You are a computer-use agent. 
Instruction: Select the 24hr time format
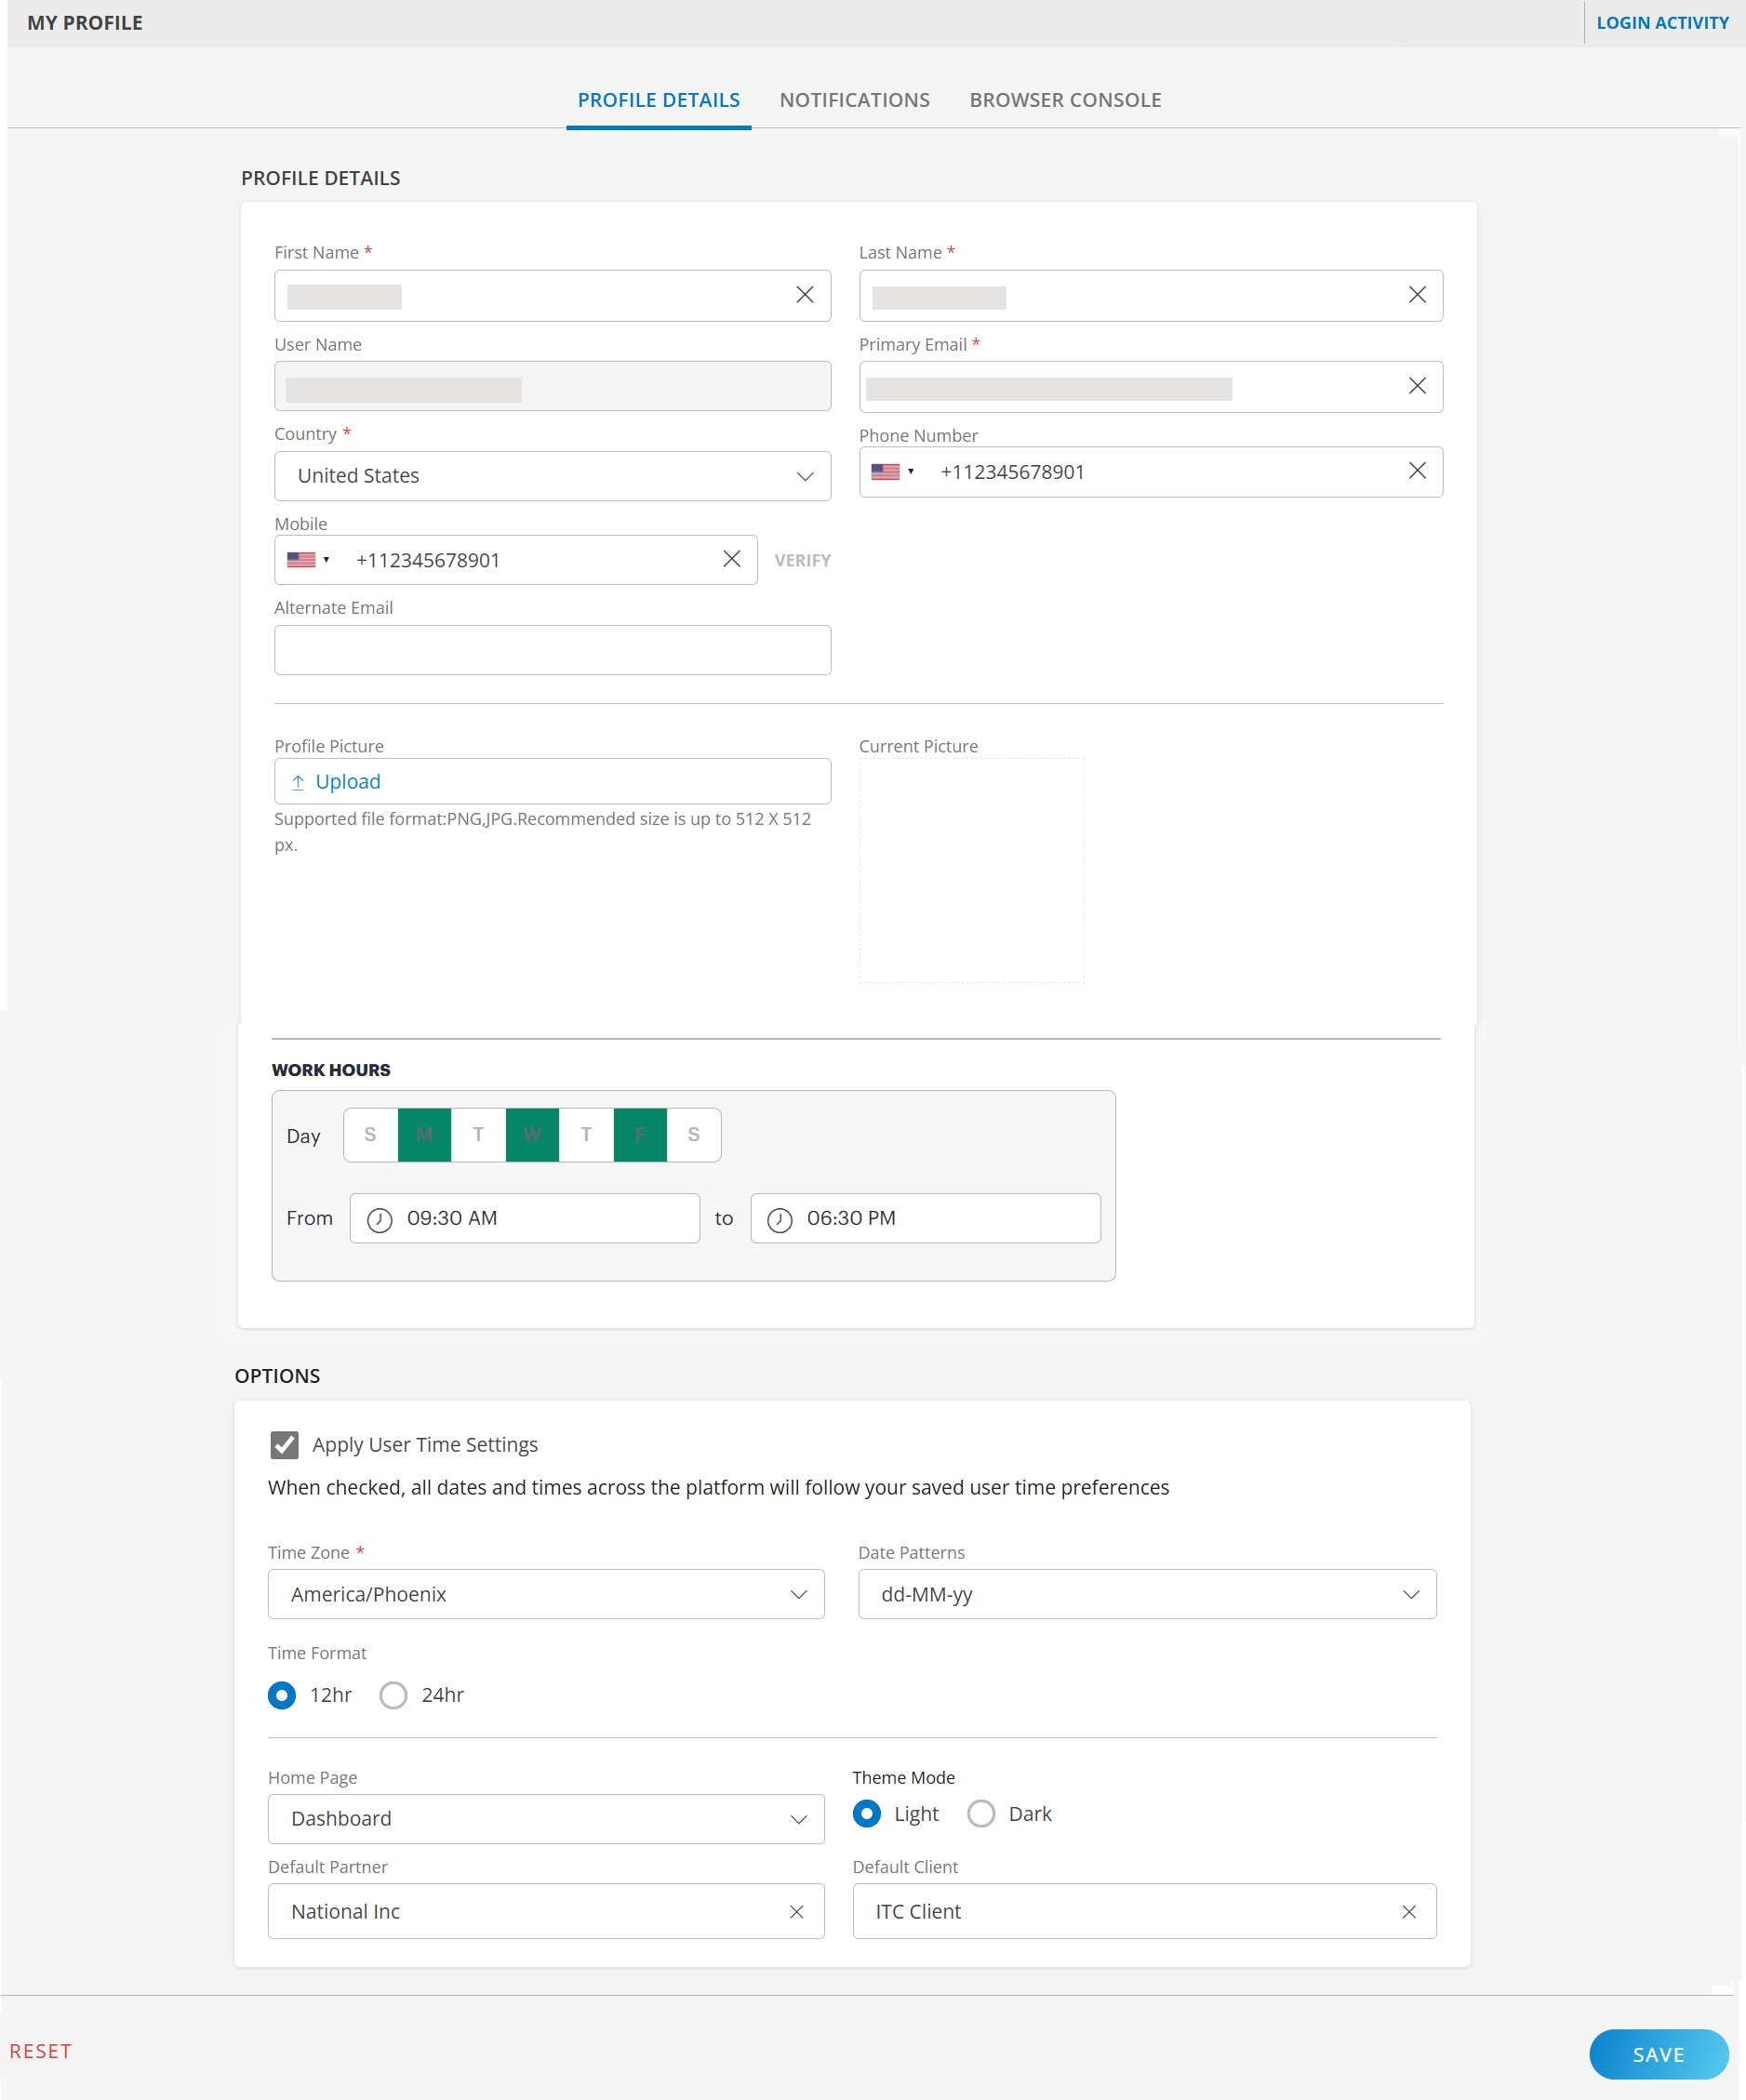pos(393,1695)
